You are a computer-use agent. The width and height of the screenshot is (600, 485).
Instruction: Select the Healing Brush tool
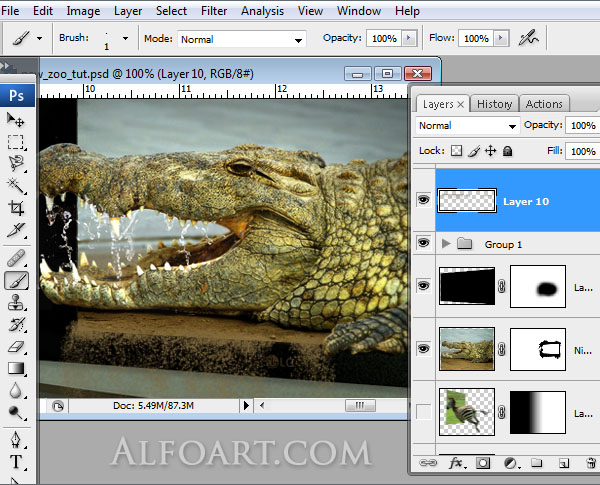[16, 258]
